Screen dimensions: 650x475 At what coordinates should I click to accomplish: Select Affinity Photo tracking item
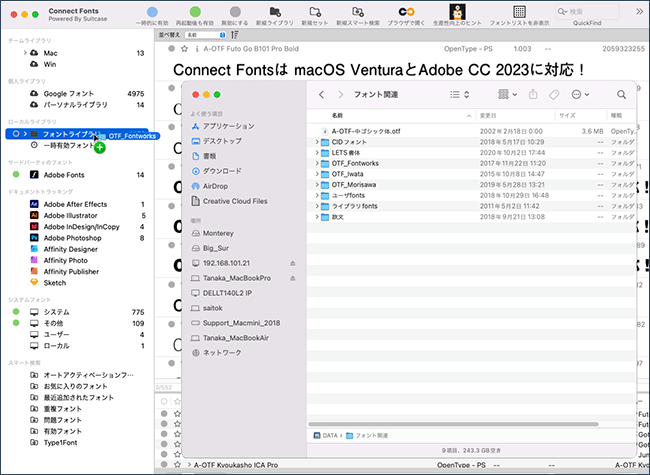[66, 260]
